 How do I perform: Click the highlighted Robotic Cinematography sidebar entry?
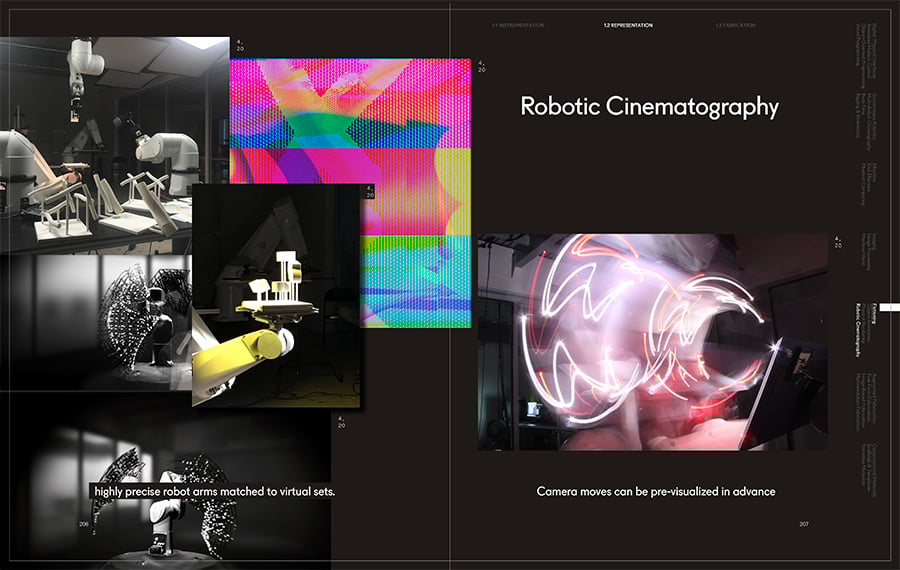pyautogui.click(x=859, y=330)
